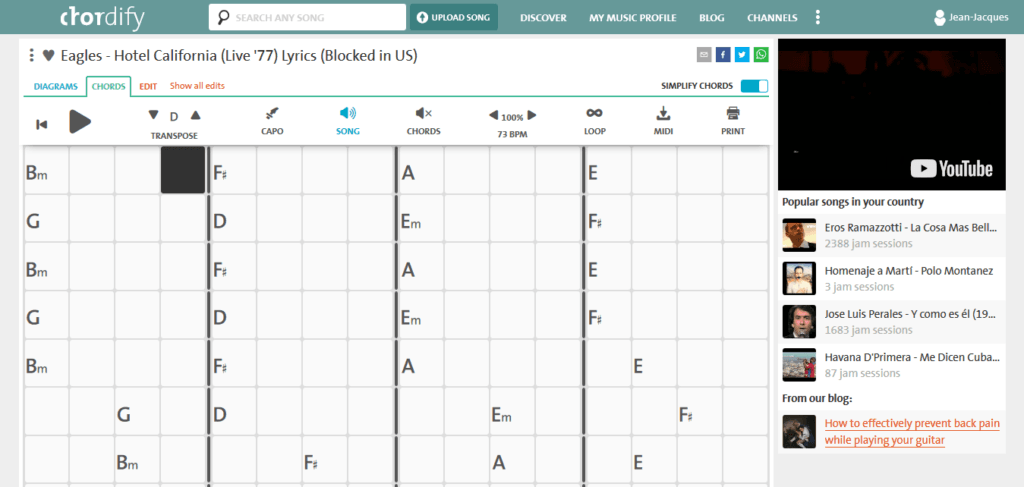Open Havana D'Primera - Me Dicen Cuba... link

912,357
